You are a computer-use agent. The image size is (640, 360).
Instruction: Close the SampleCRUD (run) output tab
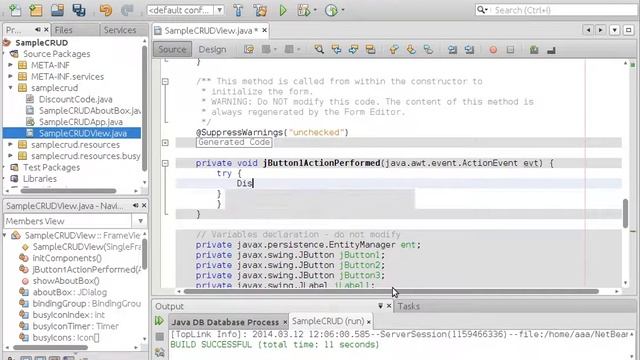[x=369, y=322]
